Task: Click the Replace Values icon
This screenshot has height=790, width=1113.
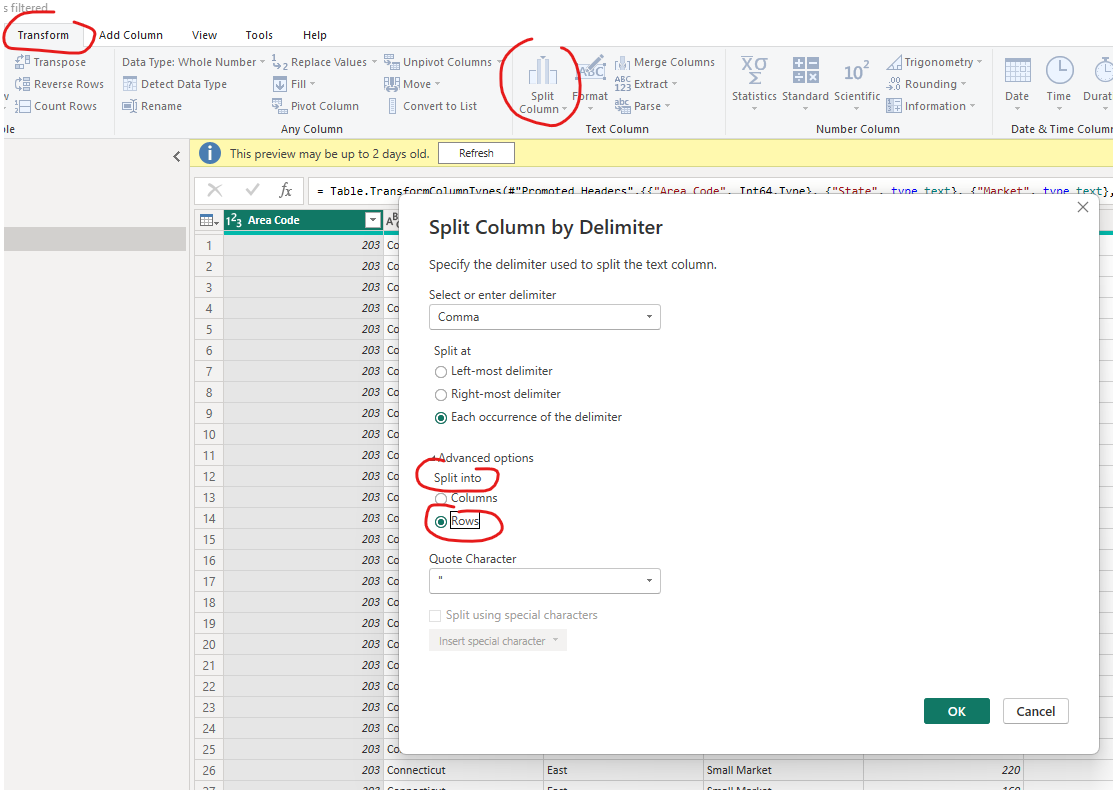Action: coord(280,62)
